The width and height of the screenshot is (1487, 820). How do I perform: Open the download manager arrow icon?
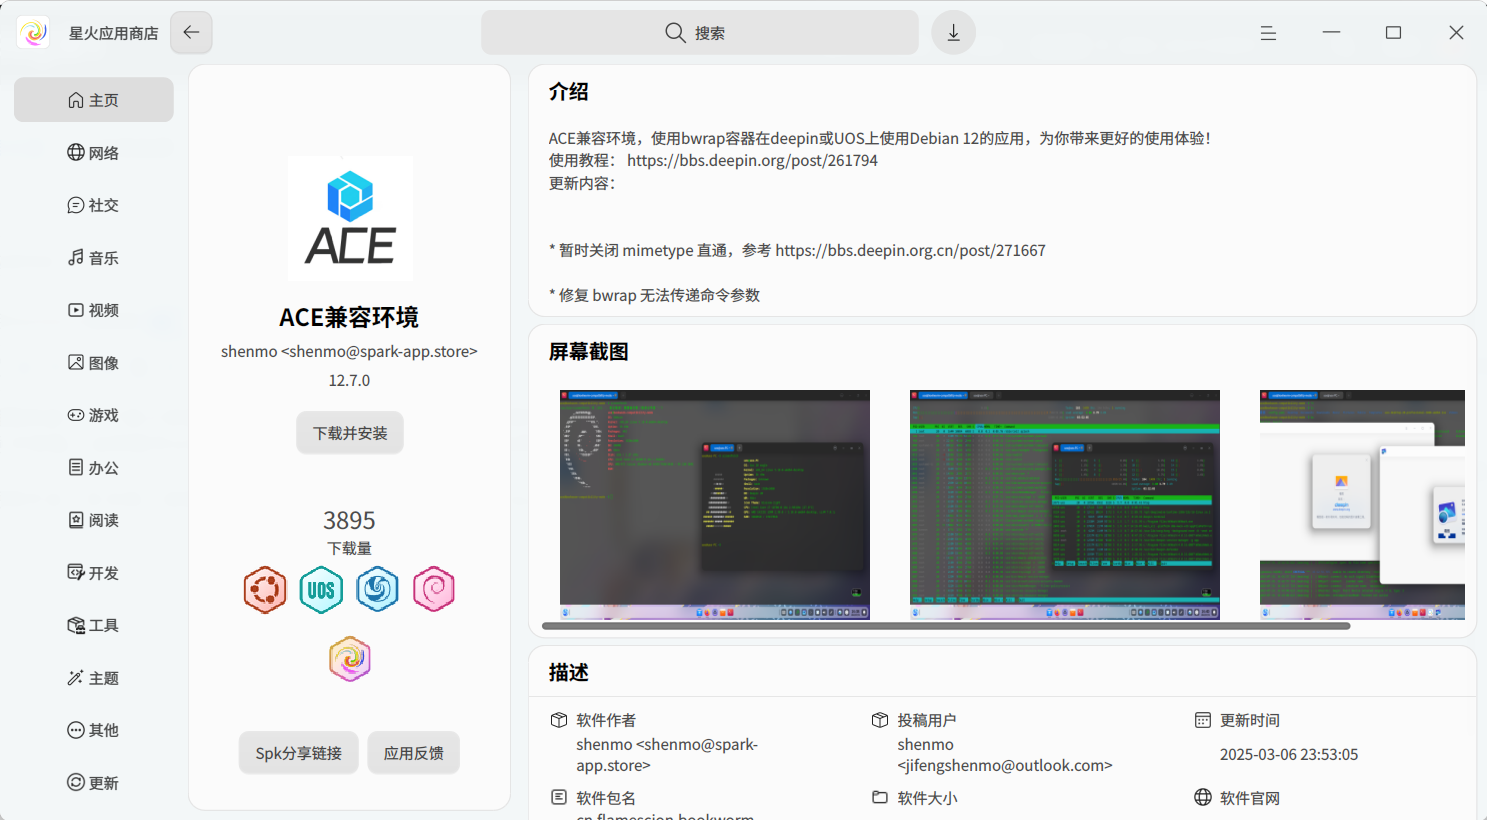pyautogui.click(x=953, y=33)
